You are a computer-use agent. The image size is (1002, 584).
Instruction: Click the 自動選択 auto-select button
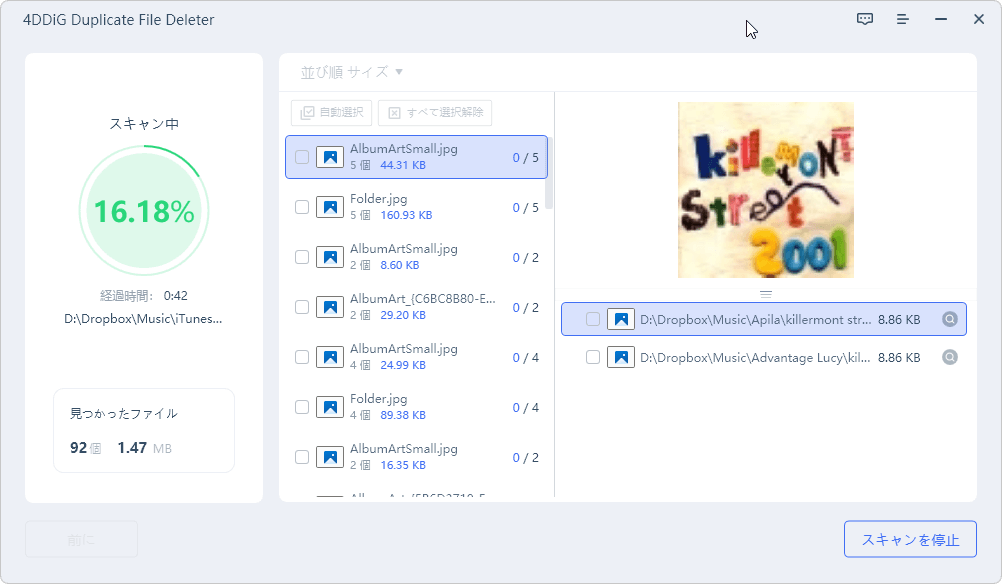(332, 112)
